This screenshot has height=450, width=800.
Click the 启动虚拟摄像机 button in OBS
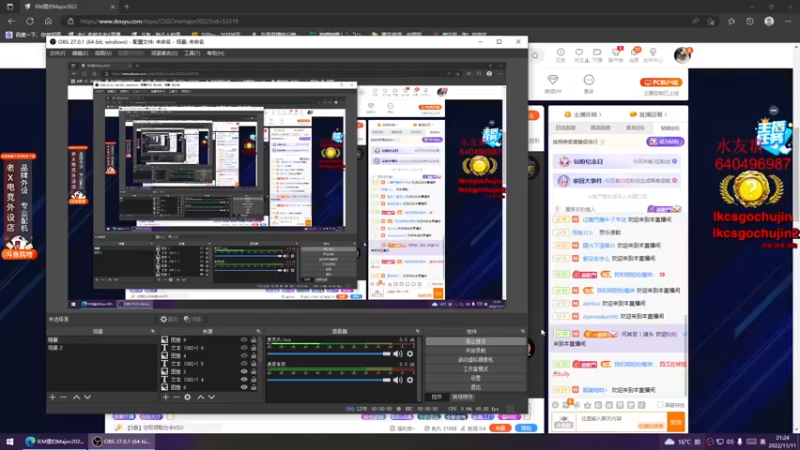[476, 360]
